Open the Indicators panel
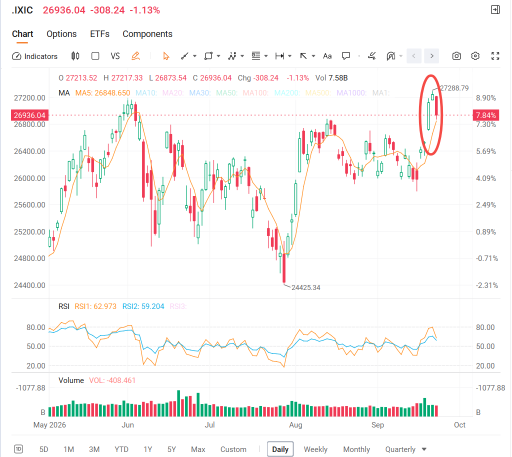 [35, 56]
